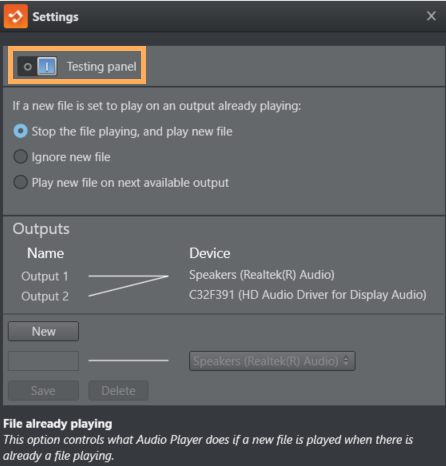446x466 pixels.
Task: Click the 'o' off side of the toggle
Action: pyautogui.click(x=28, y=67)
